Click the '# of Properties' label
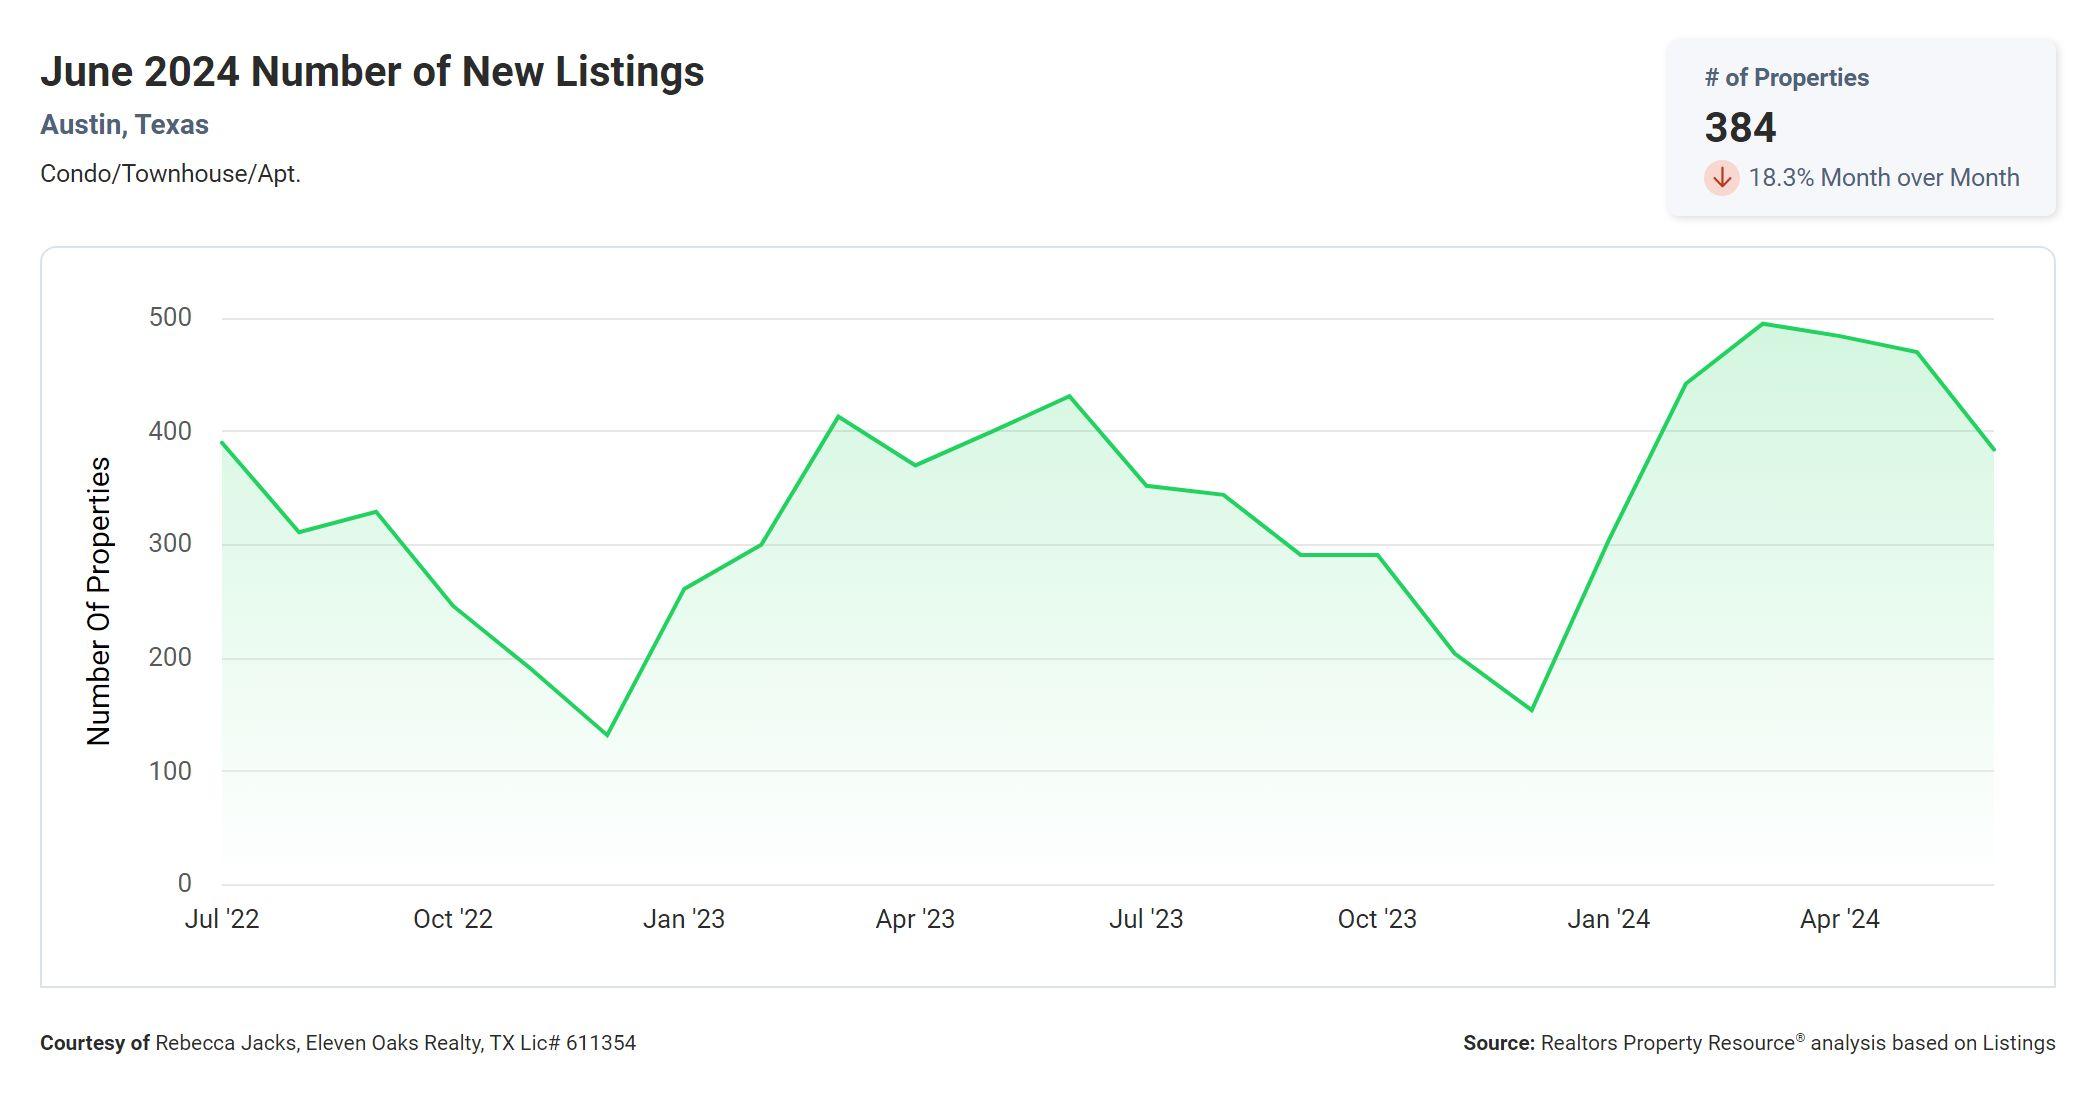This screenshot has width=2096, height=1100. pos(1786,78)
